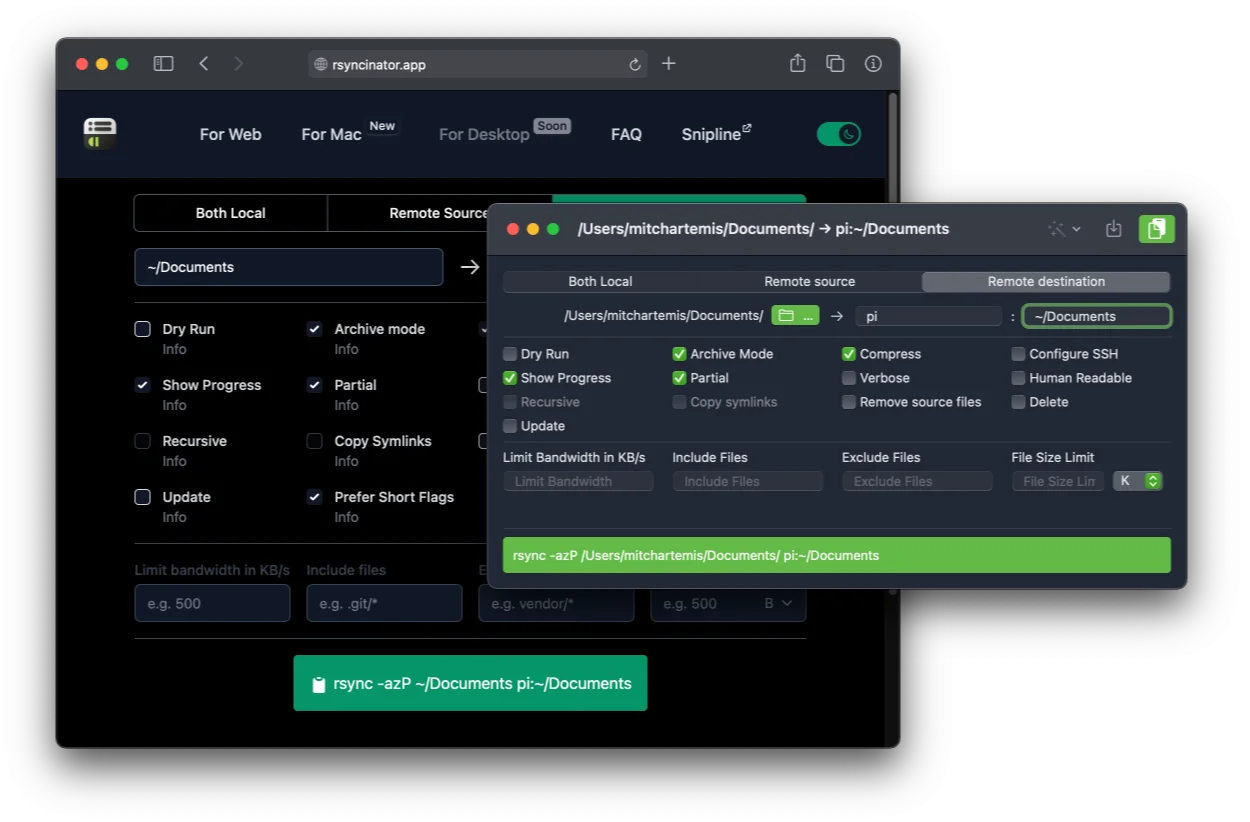
Task: Click the clipboard icon on the rsync command button
Action: [x=319, y=683]
